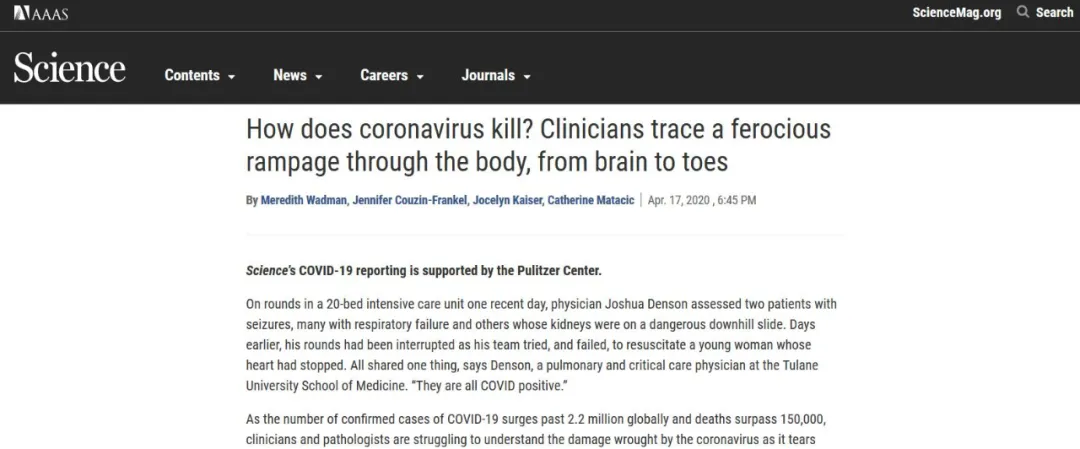Open author Meredith Wadman's page
Screen dimensions: 1080x449
[x=304, y=200]
